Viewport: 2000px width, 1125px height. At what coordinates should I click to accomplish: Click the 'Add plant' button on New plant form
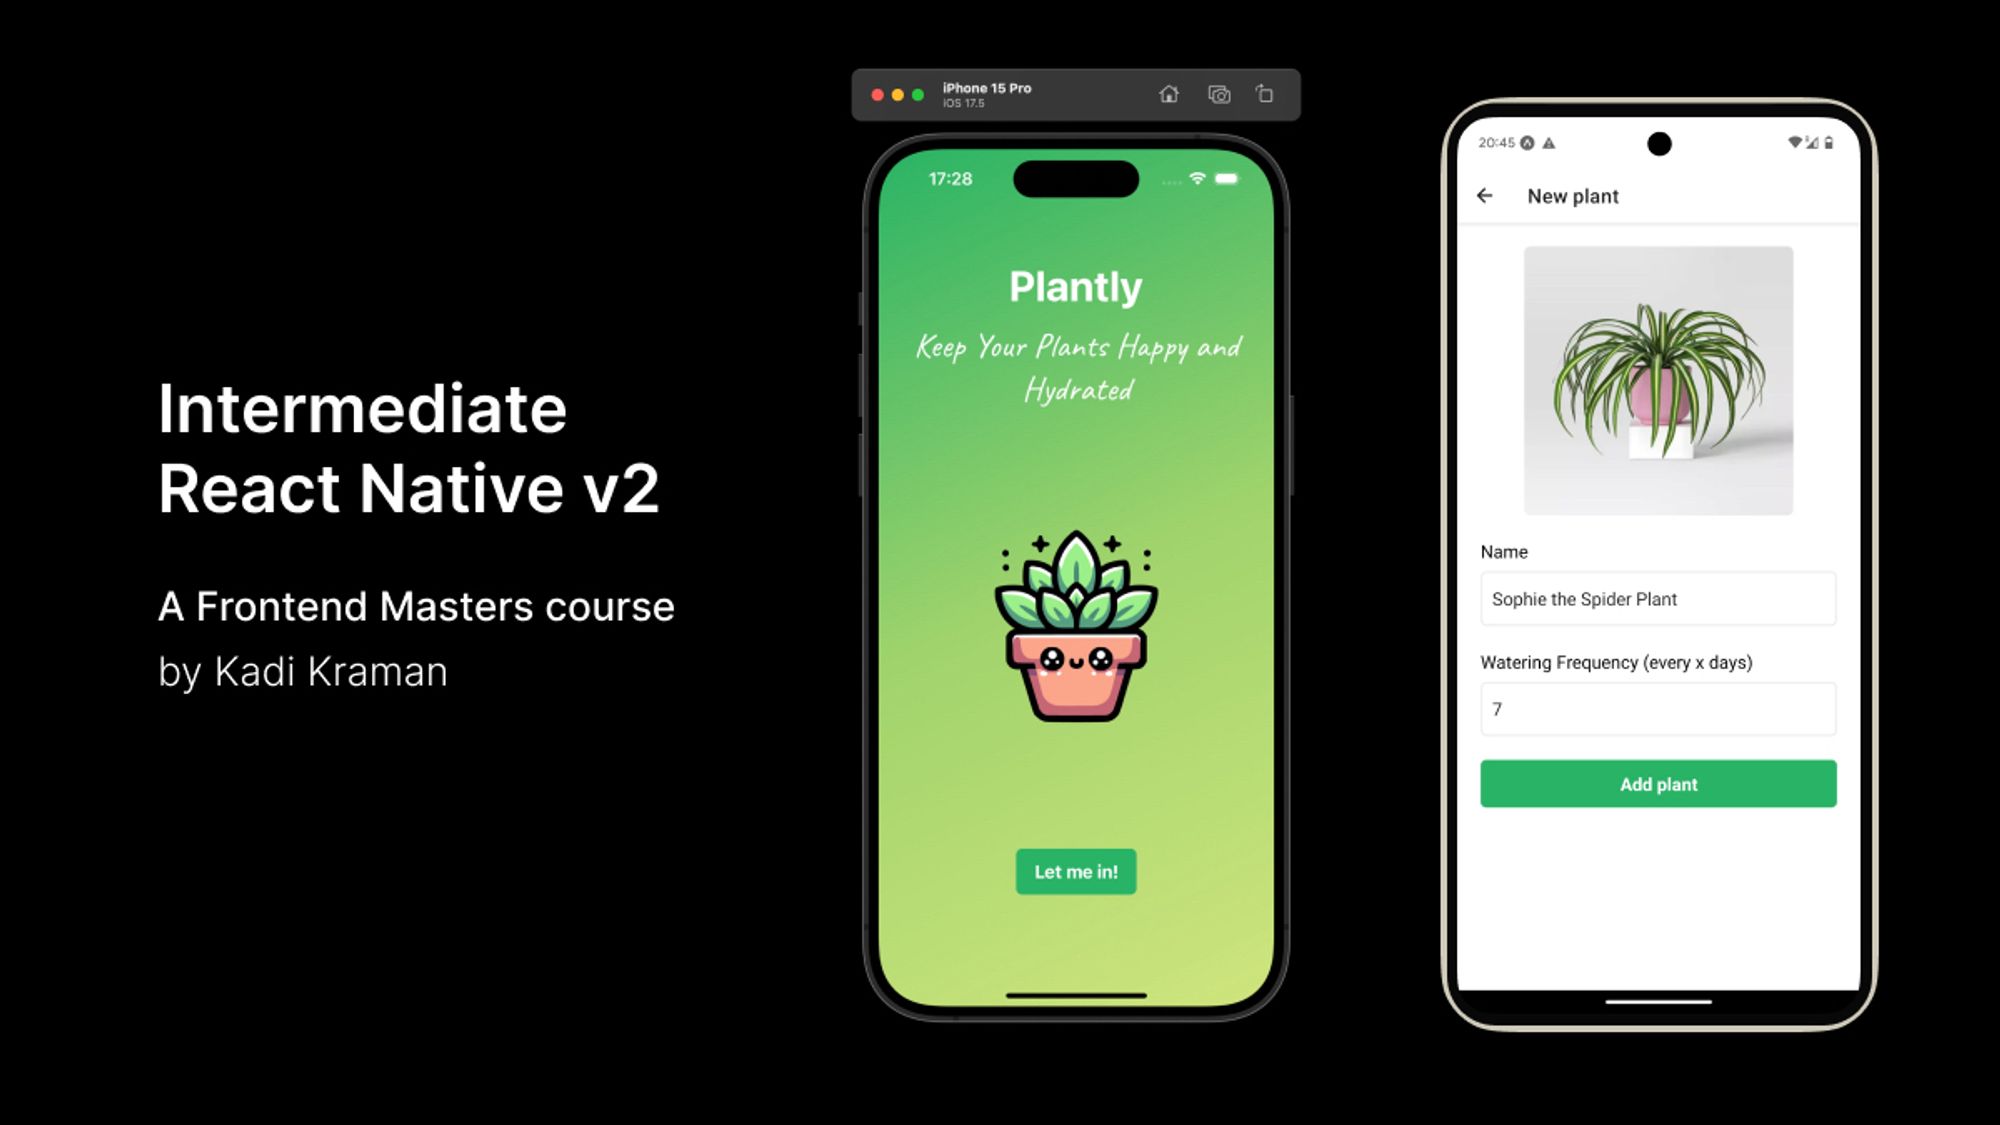(1658, 784)
